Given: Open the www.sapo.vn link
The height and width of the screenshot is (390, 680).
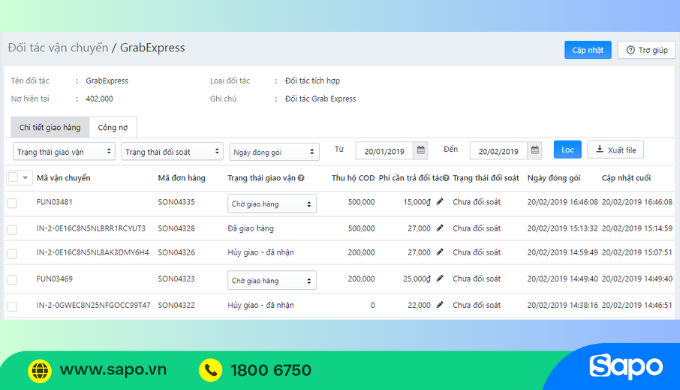Looking at the screenshot, I should click(x=113, y=370).
